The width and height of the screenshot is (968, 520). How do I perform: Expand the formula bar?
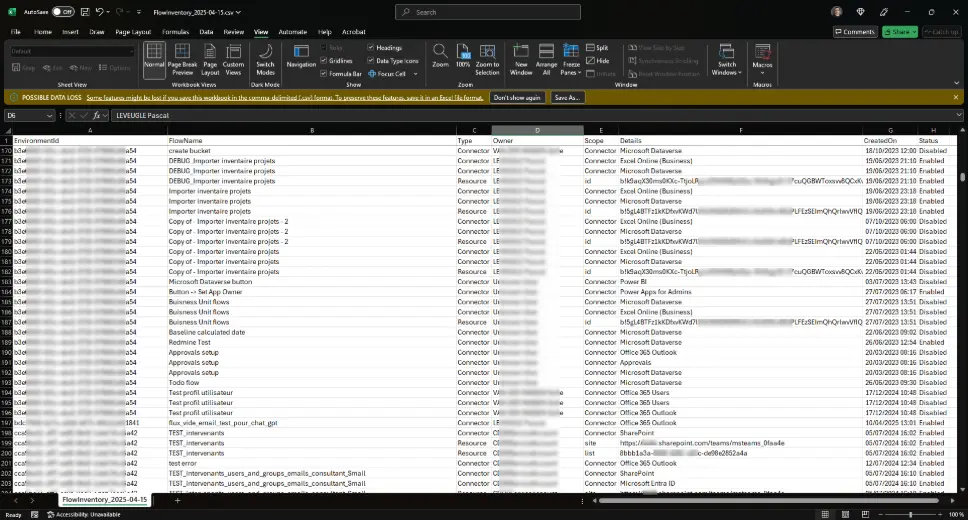[x=959, y=115]
